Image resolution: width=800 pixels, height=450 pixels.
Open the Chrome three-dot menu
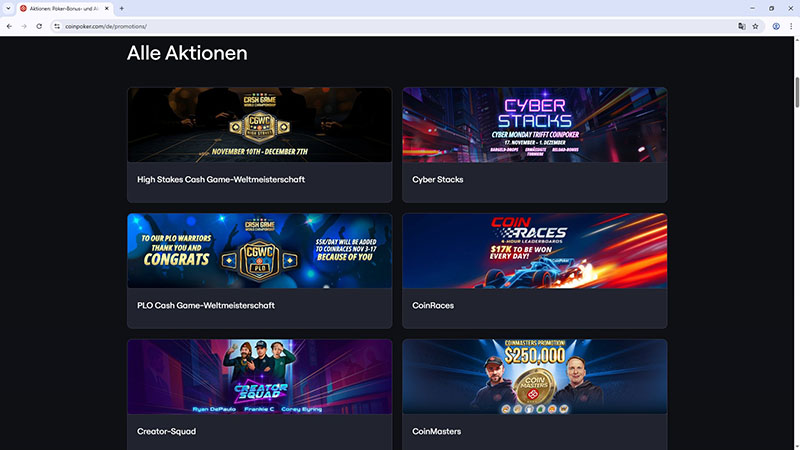(791, 26)
